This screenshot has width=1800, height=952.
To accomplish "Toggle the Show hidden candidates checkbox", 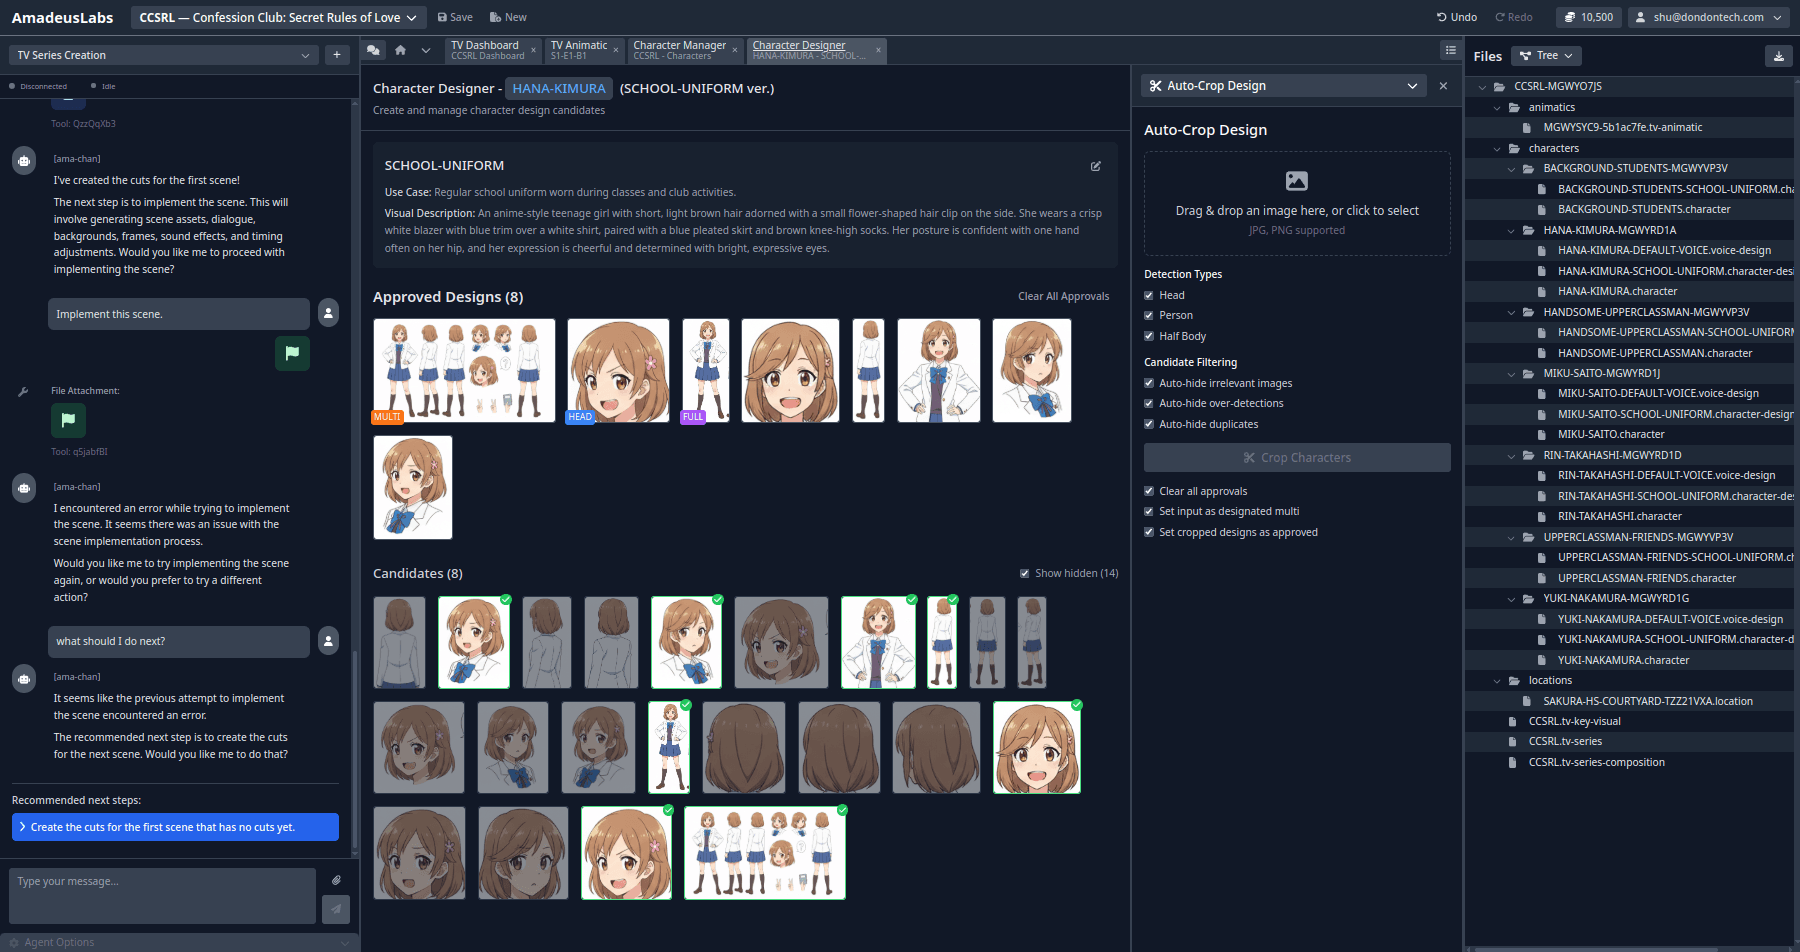I will 1024,573.
